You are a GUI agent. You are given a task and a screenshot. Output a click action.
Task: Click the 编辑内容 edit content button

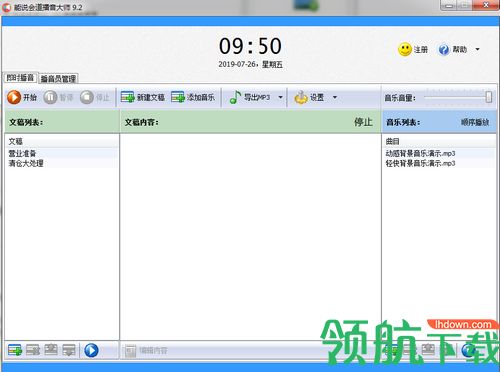146,351
